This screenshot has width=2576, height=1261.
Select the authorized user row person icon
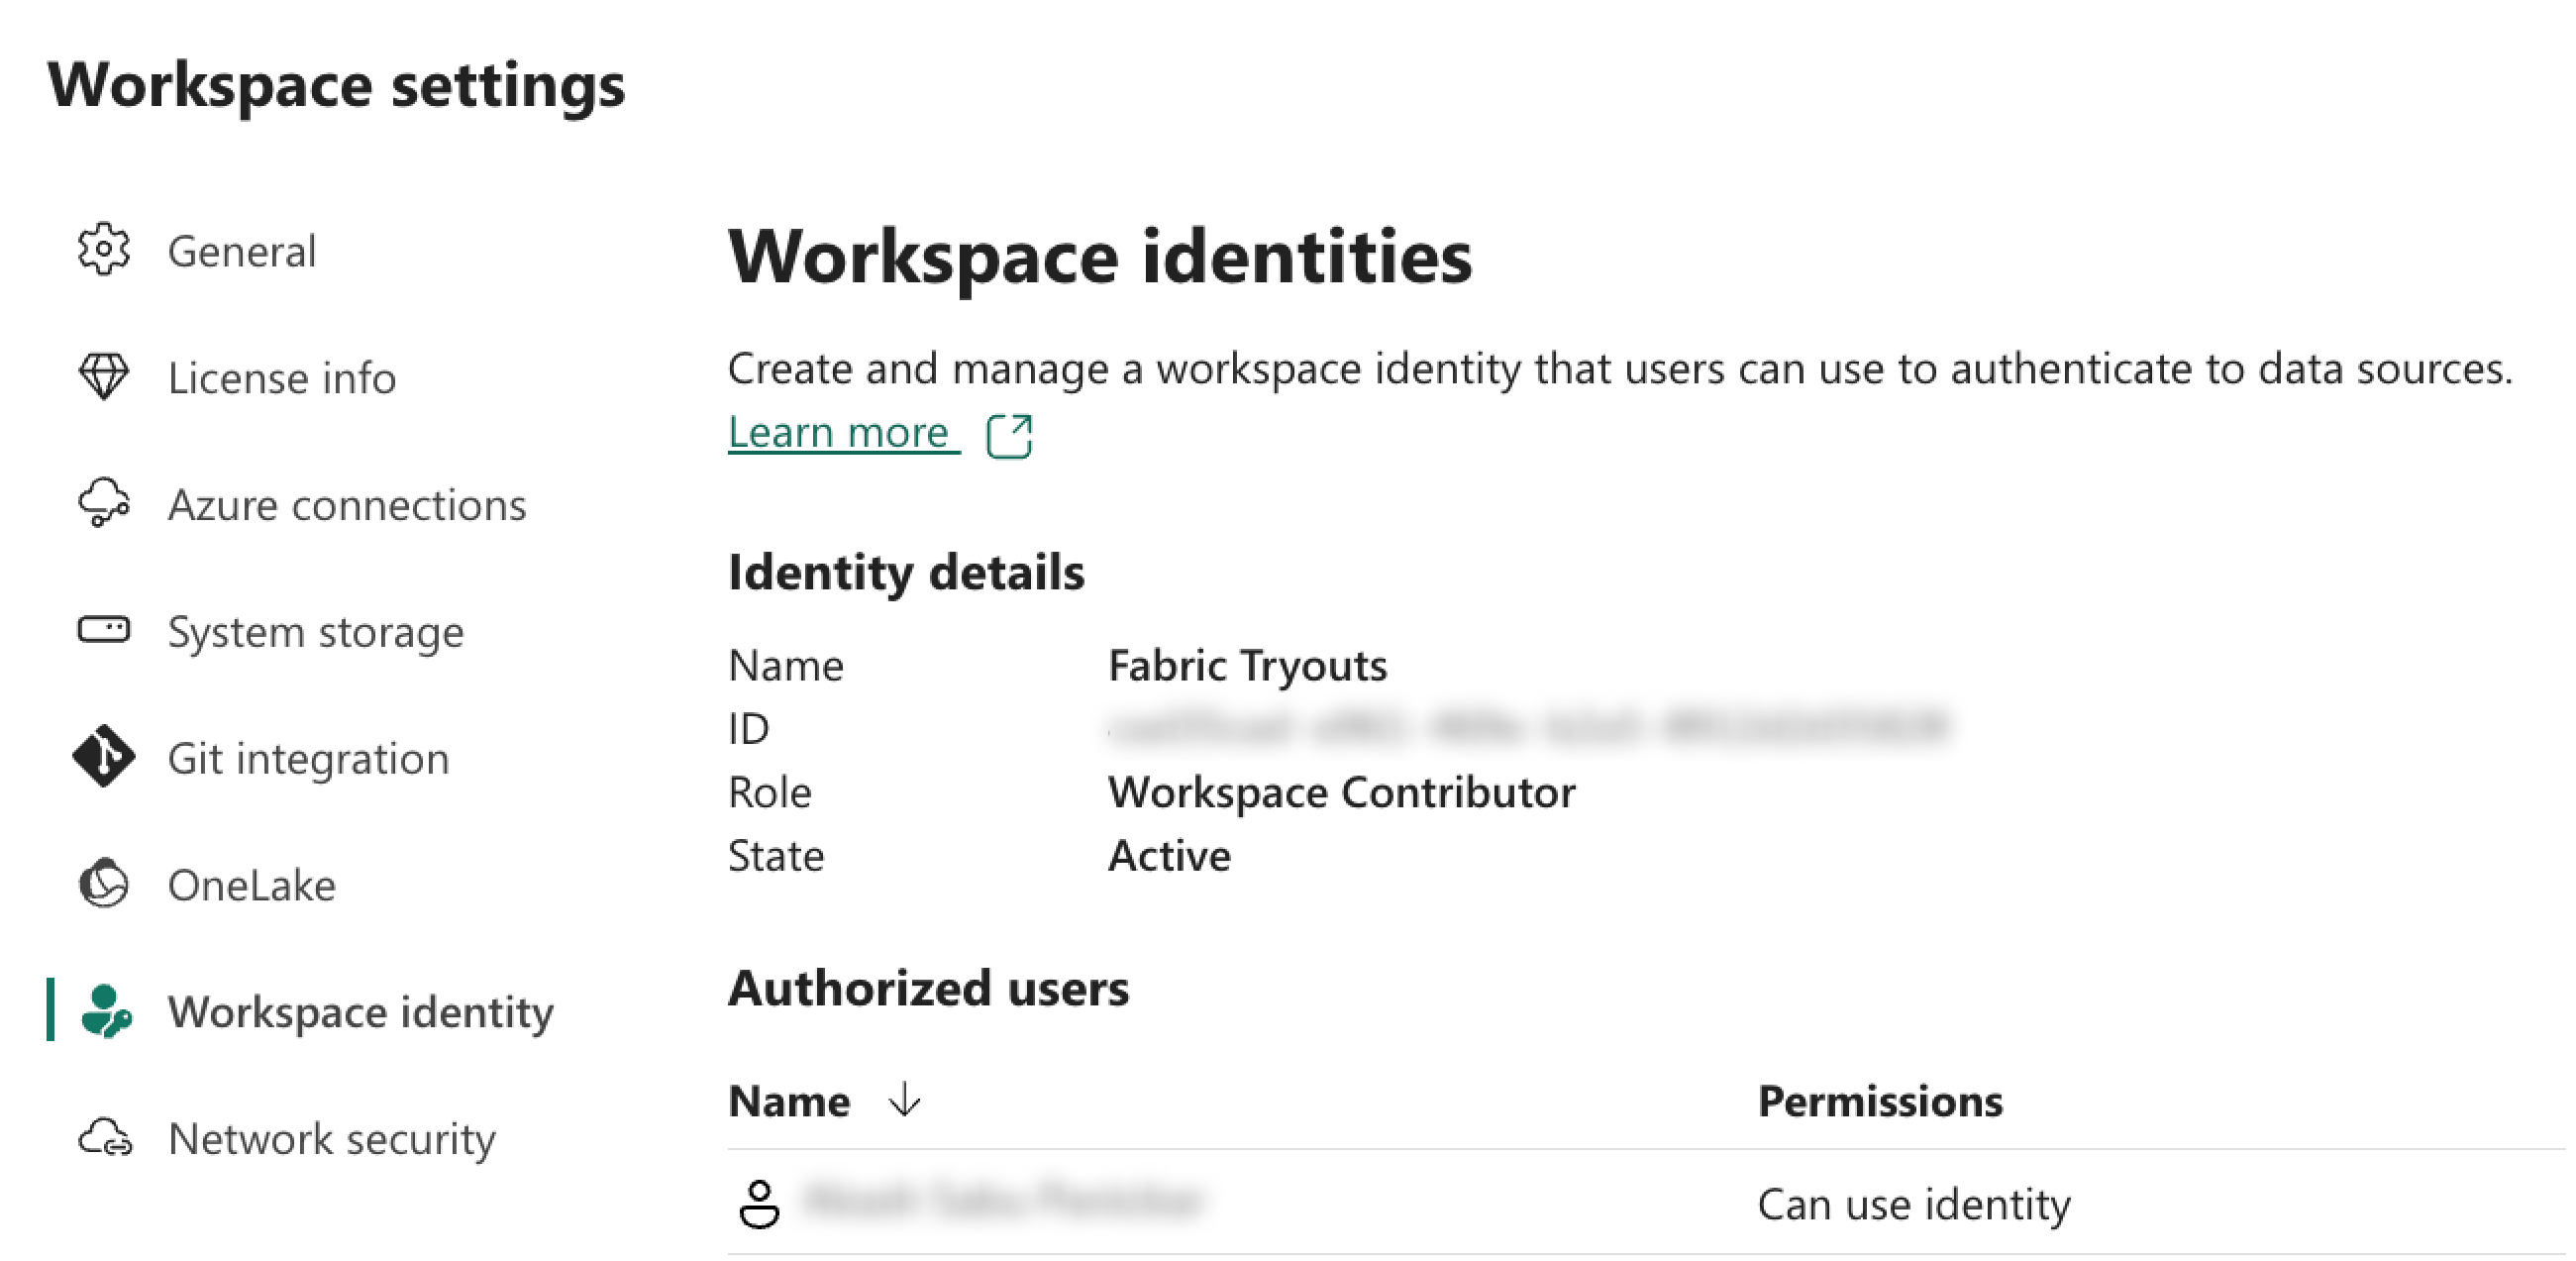759,1203
